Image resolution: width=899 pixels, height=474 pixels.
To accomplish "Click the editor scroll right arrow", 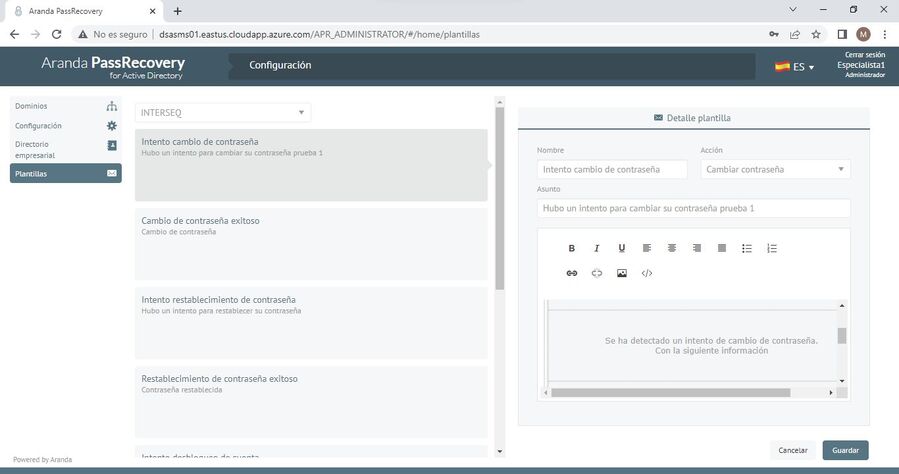I will [x=831, y=393].
